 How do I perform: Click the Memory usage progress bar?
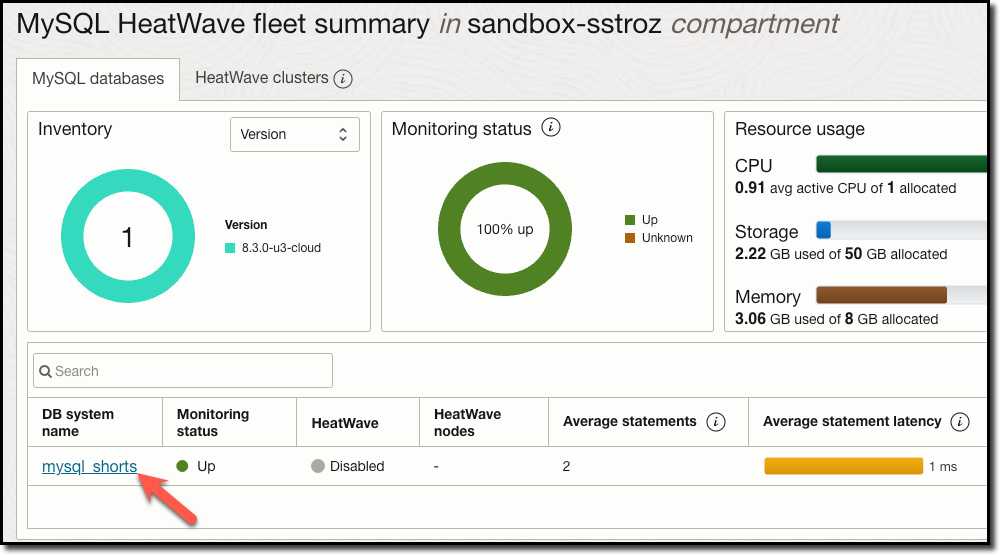[x=902, y=295]
